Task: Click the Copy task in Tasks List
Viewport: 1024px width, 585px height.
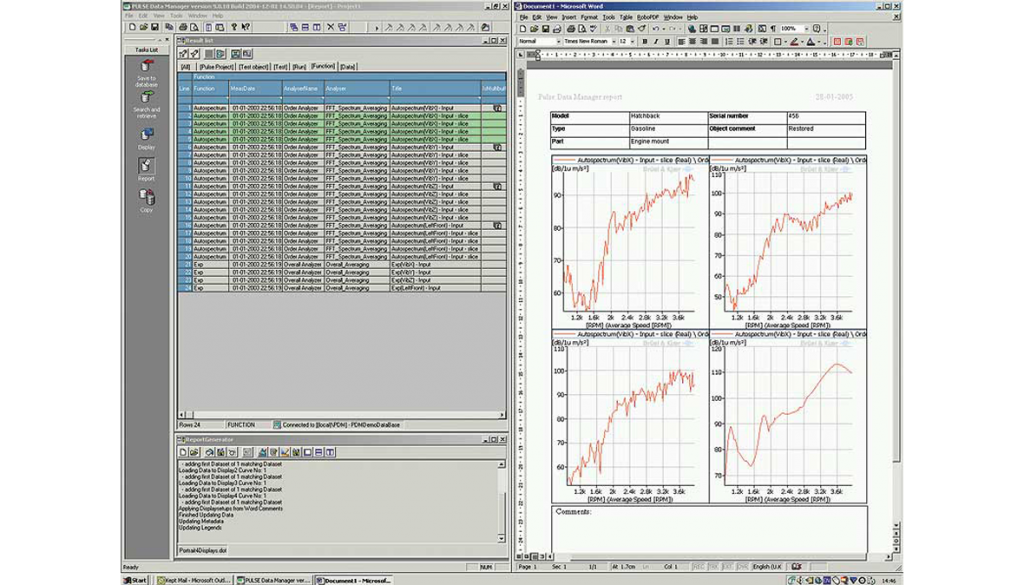Action: [x=146, y=198]
